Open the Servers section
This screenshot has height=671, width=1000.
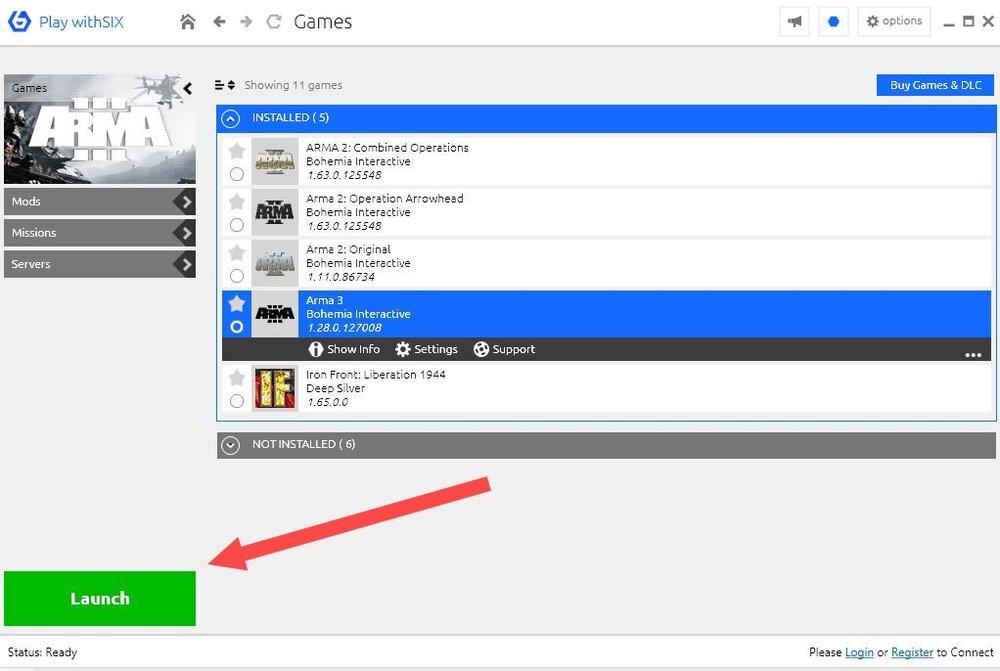tap(99, 264)
